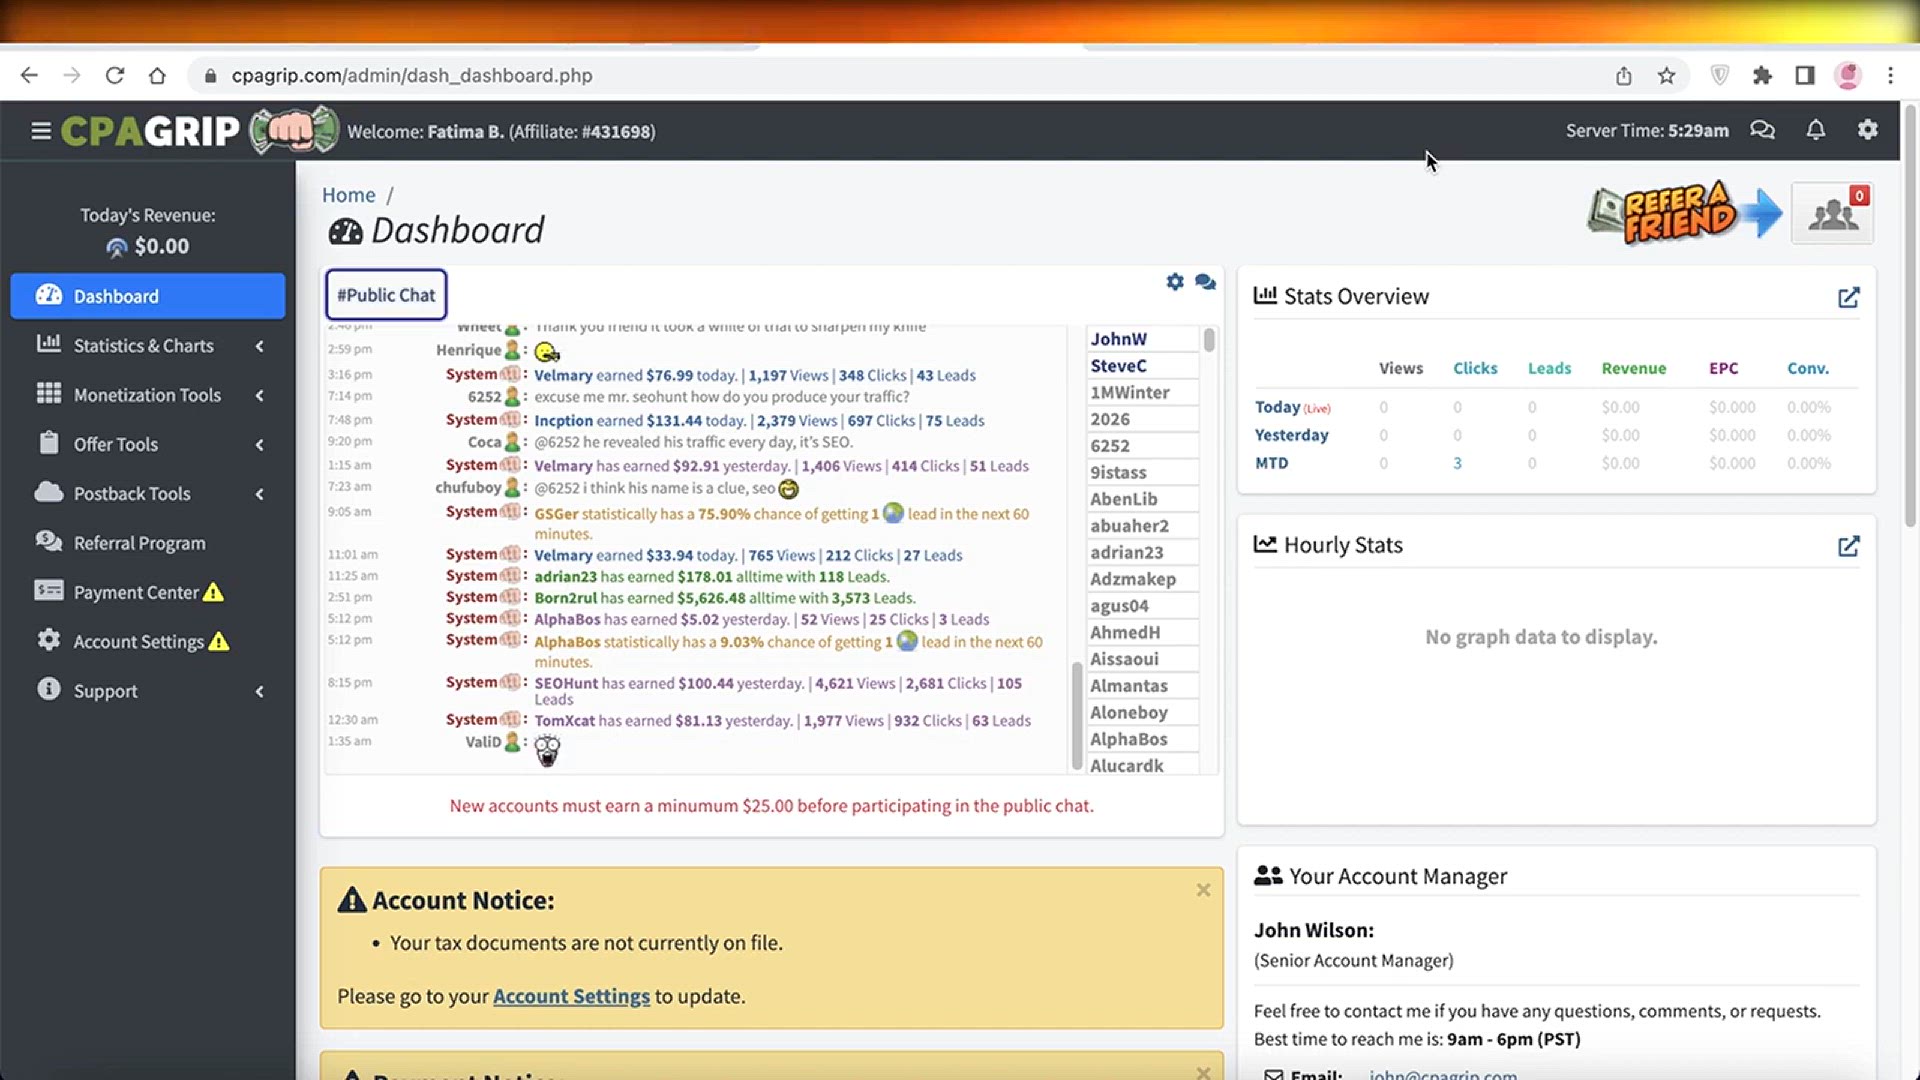Click the CPAGrip fist logo
This screenshot has width=1920, height=1080.
[x=294, y=130]
